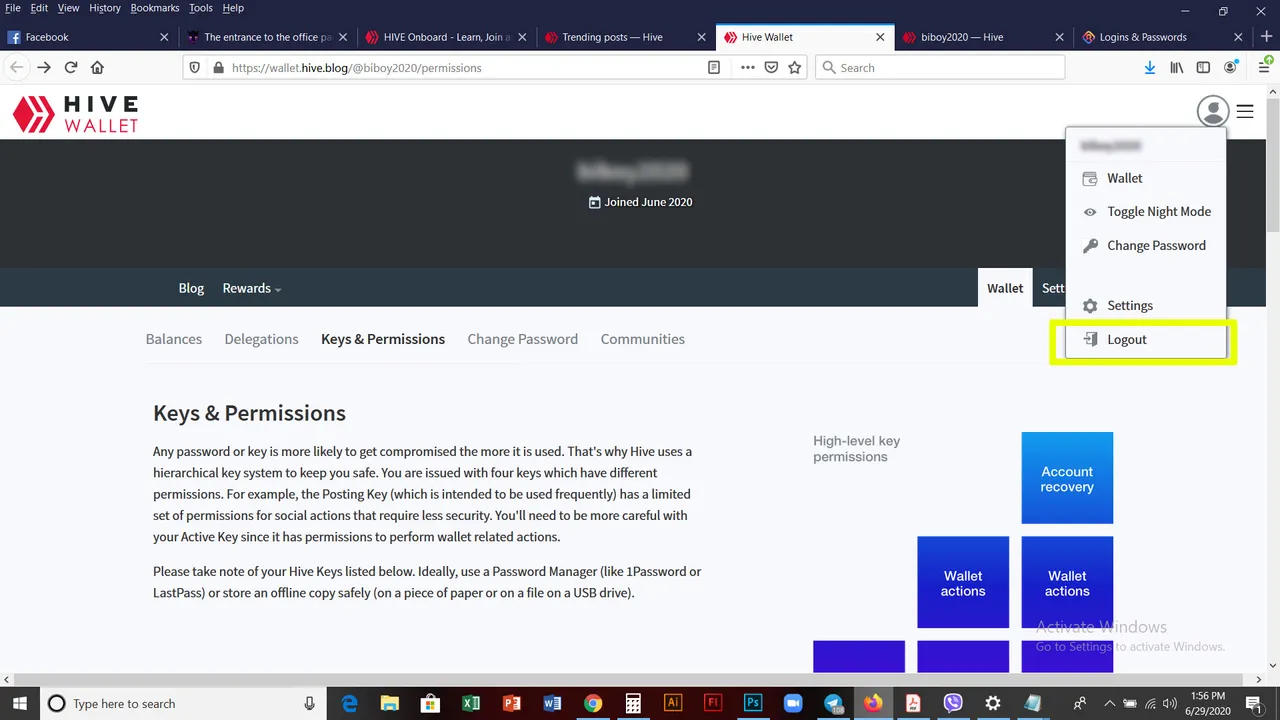Image resolution: width=1280 pixels, height=720 pixels.
Task: Open the Firefox library icon
Action: [1177, 68]
